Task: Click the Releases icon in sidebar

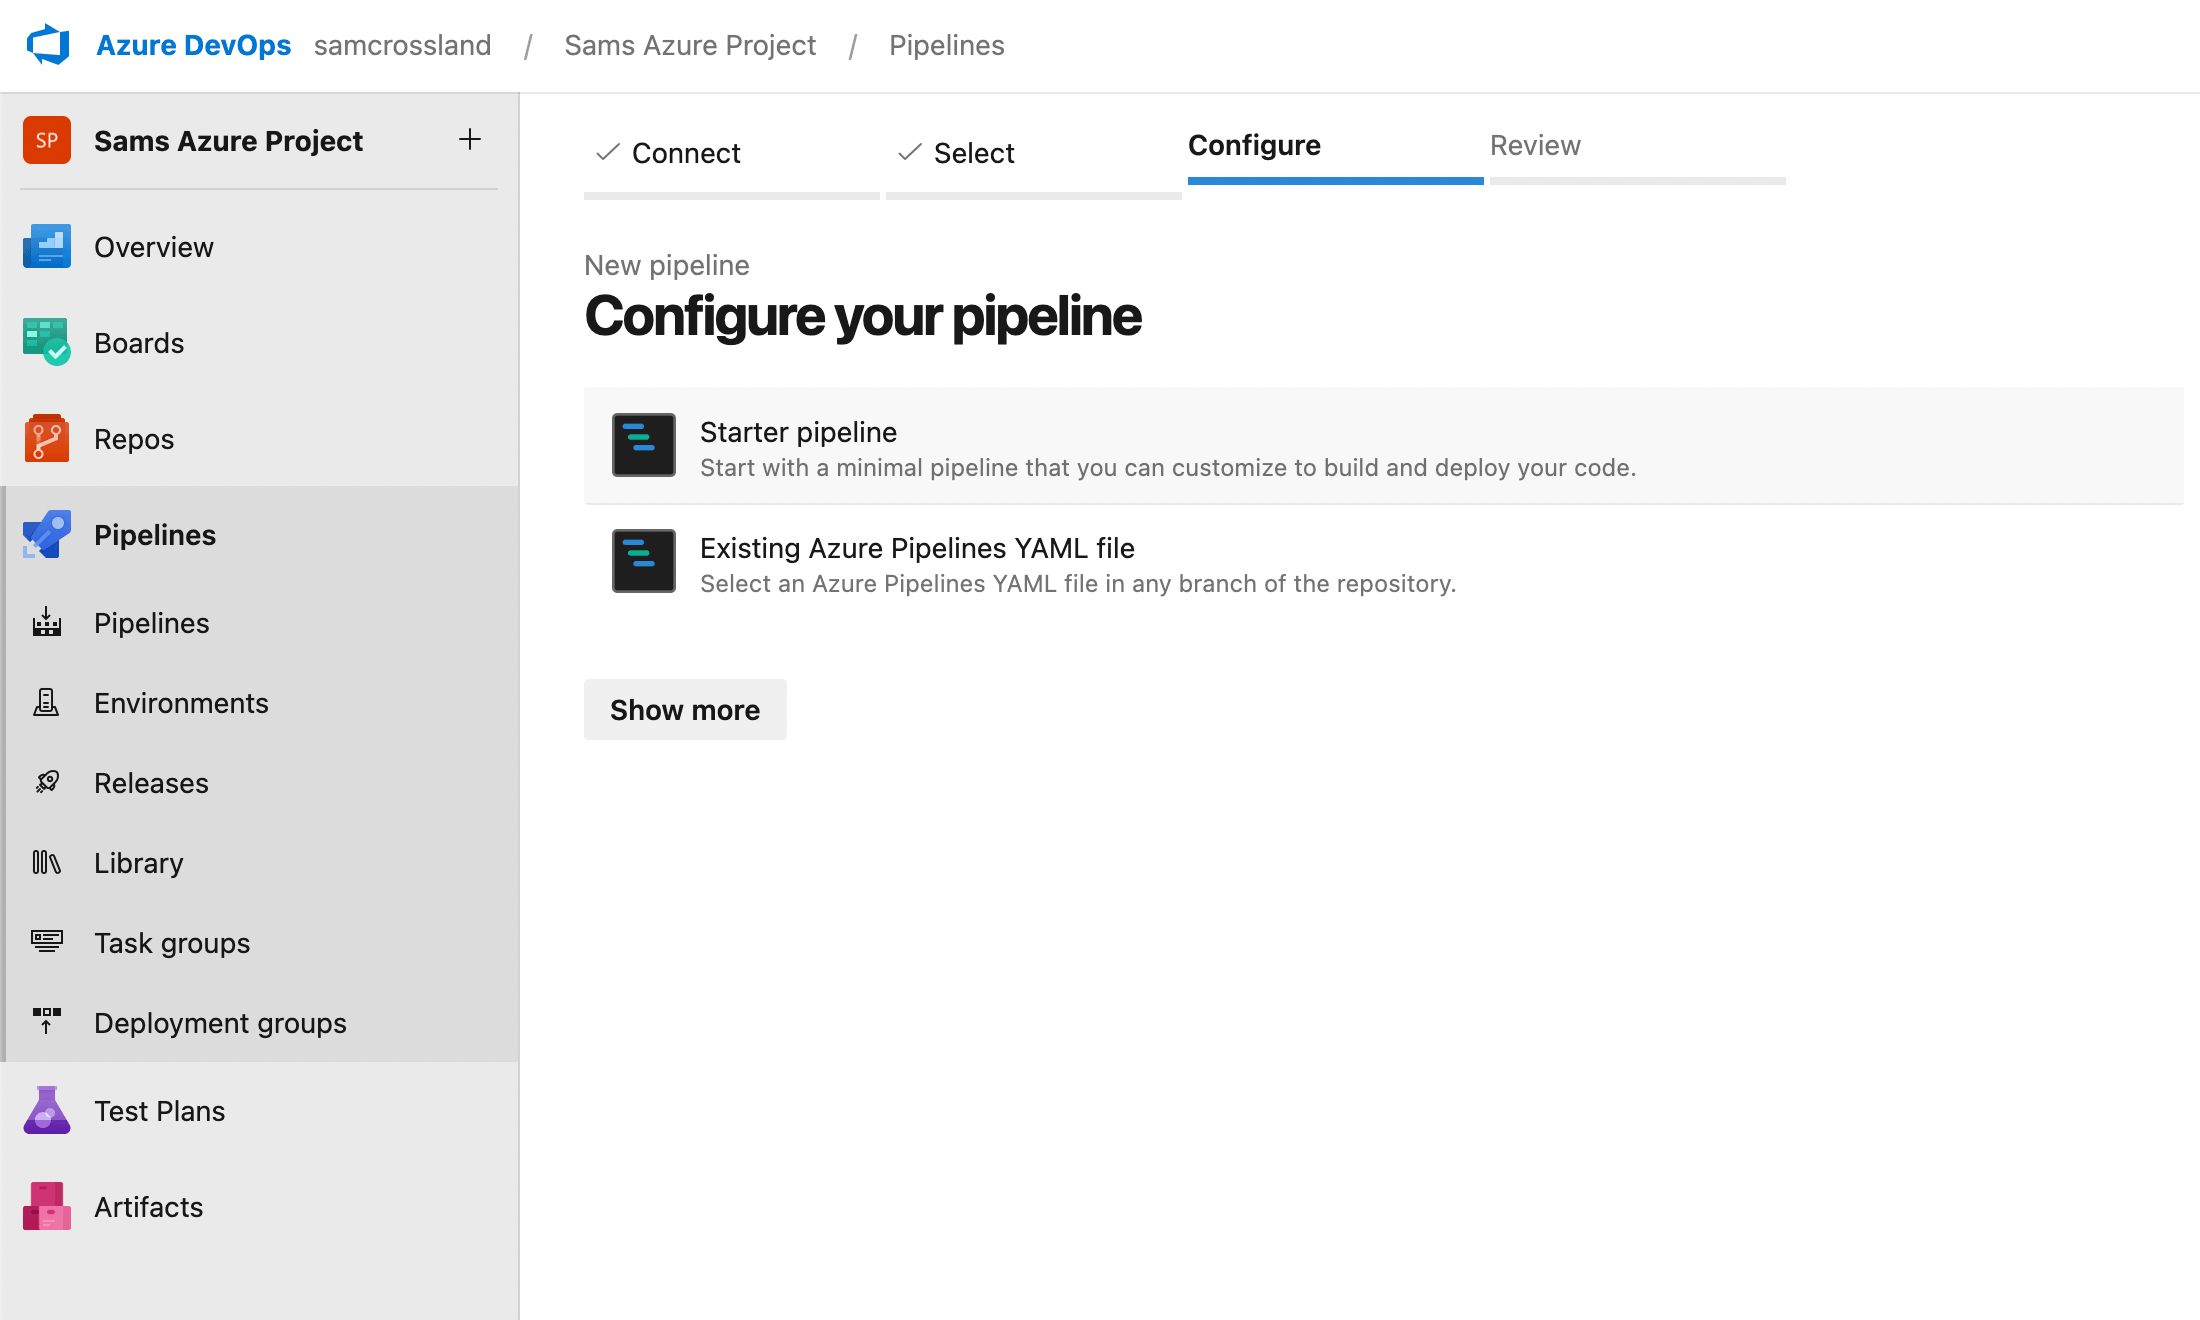Action: click(x=46, y=783)
